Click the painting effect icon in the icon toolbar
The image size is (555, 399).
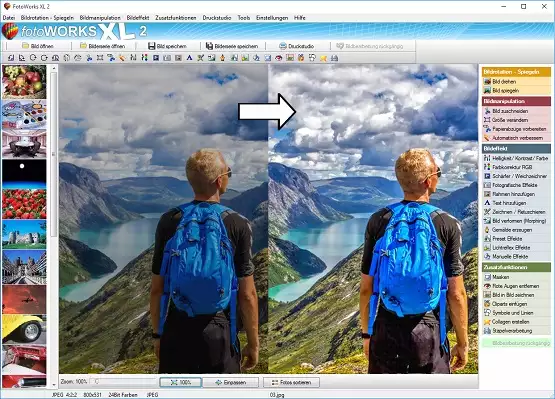(x=223, y=57)
